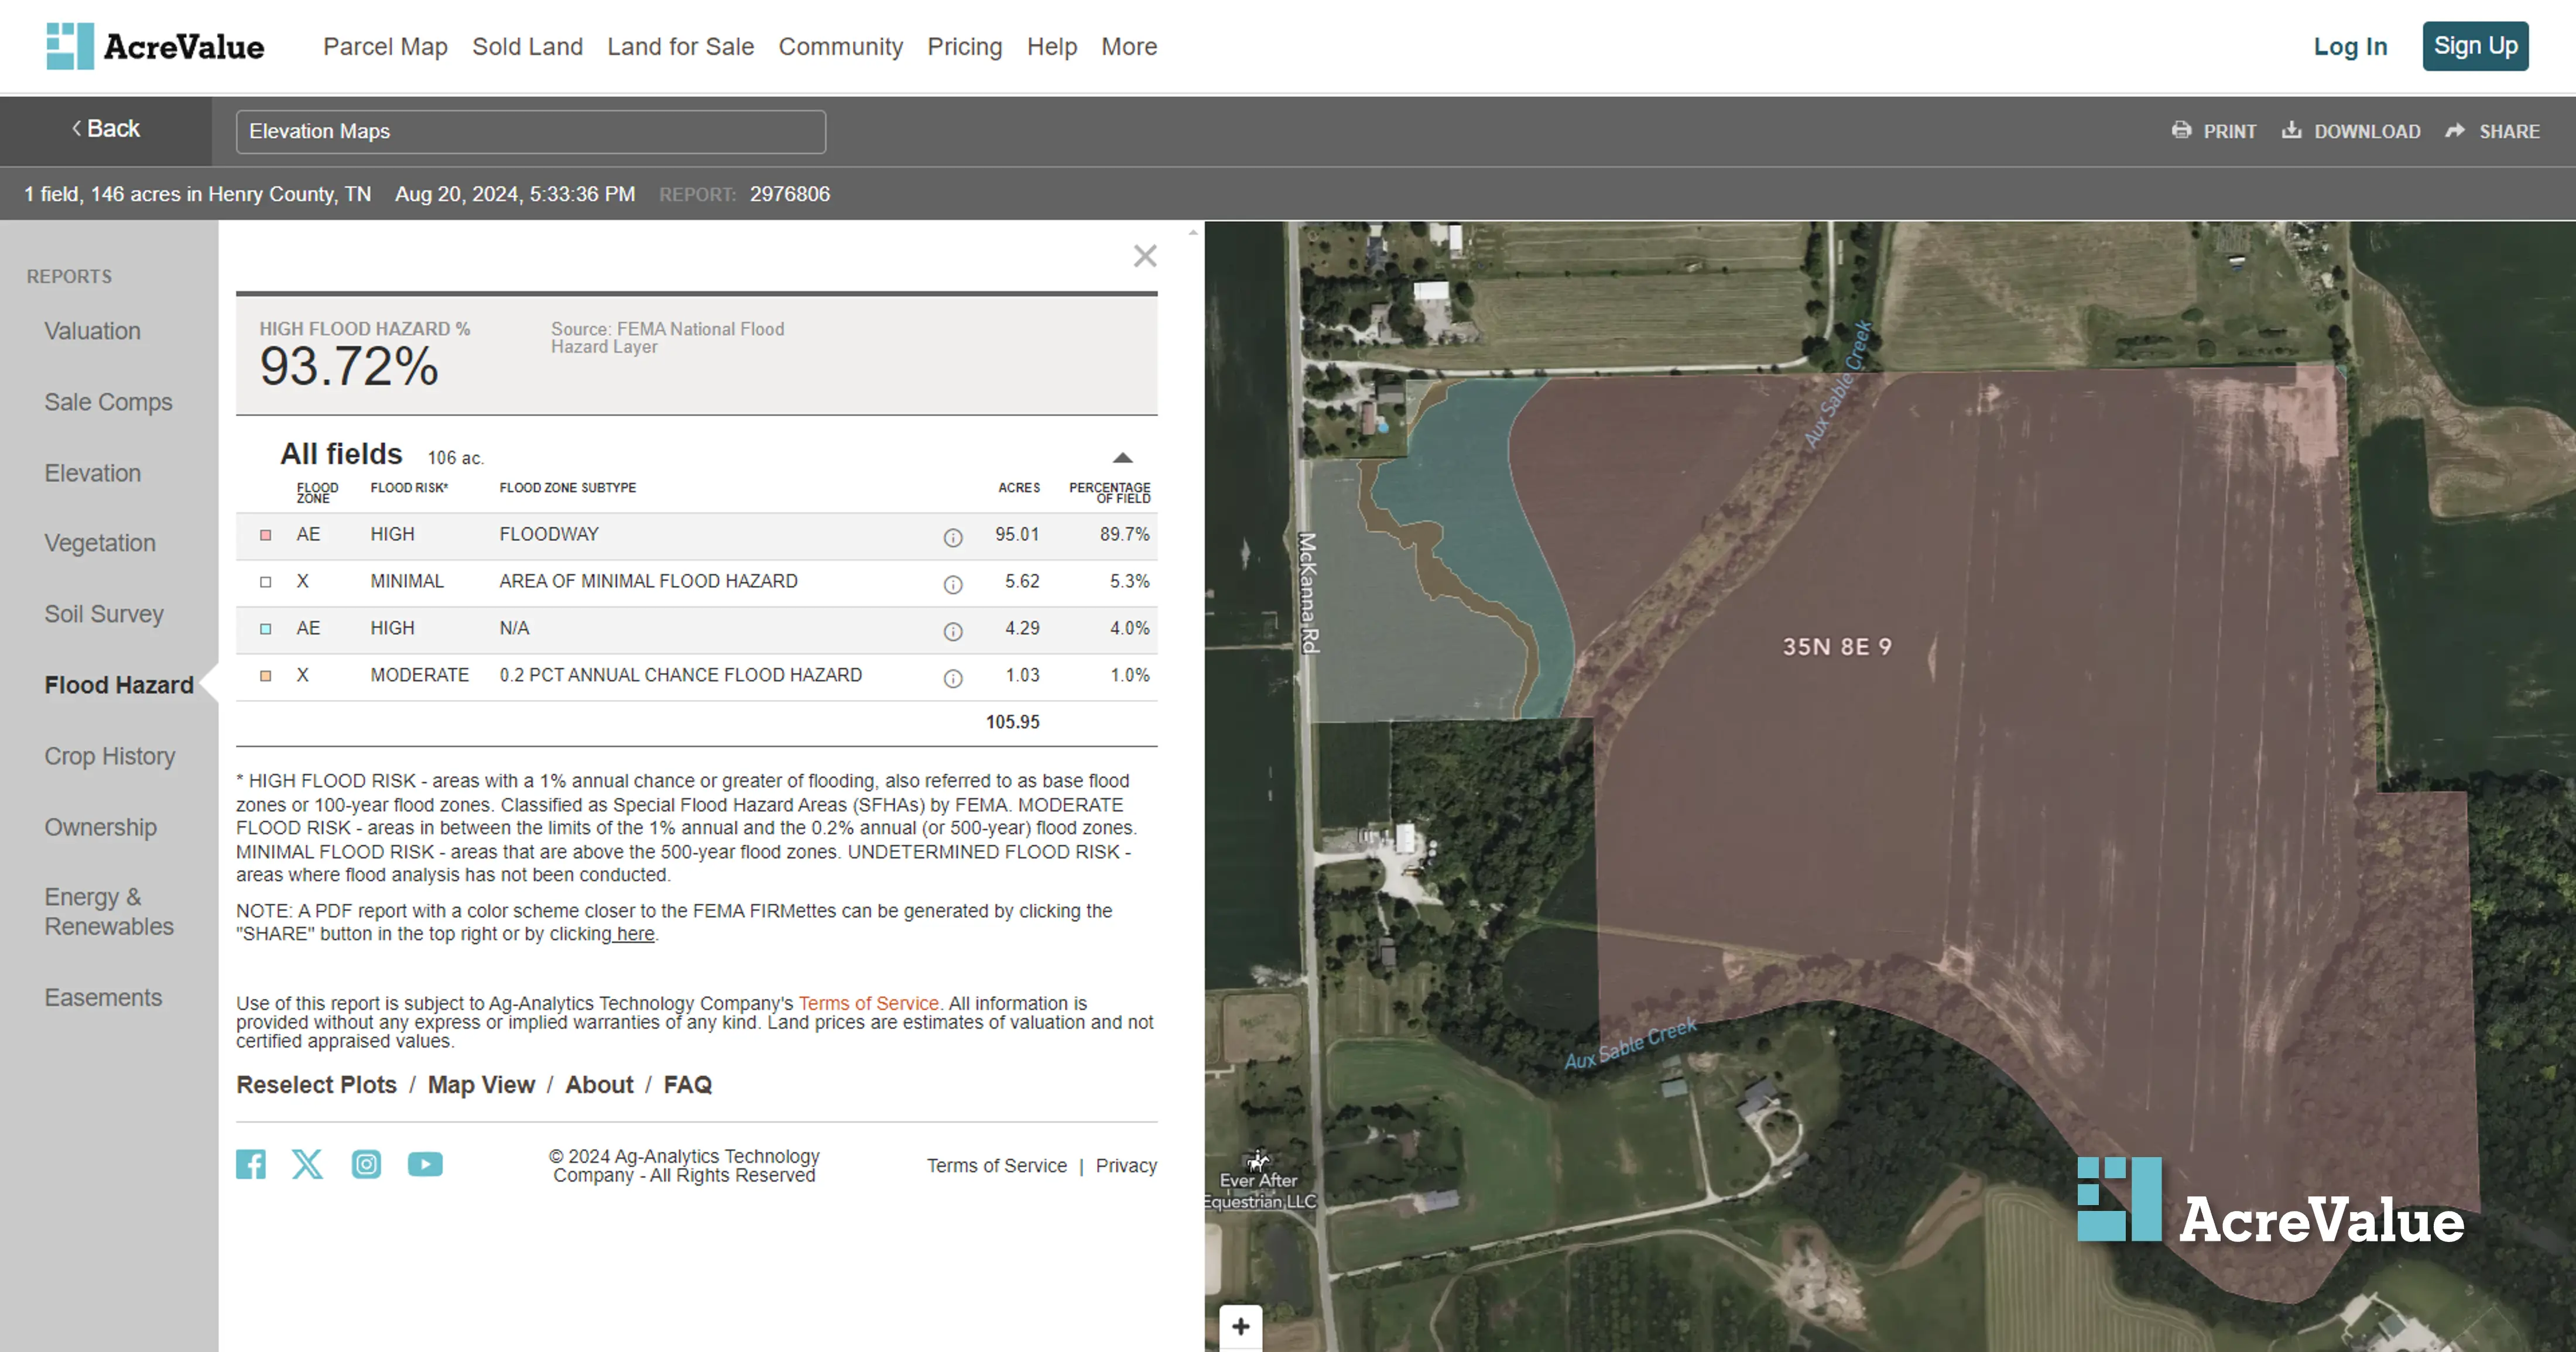Toggle the X MINIMAL flood zone visibility
Image resolution: width=2576 pixels, height=1352 pixels.
click(x=266, y=582)
